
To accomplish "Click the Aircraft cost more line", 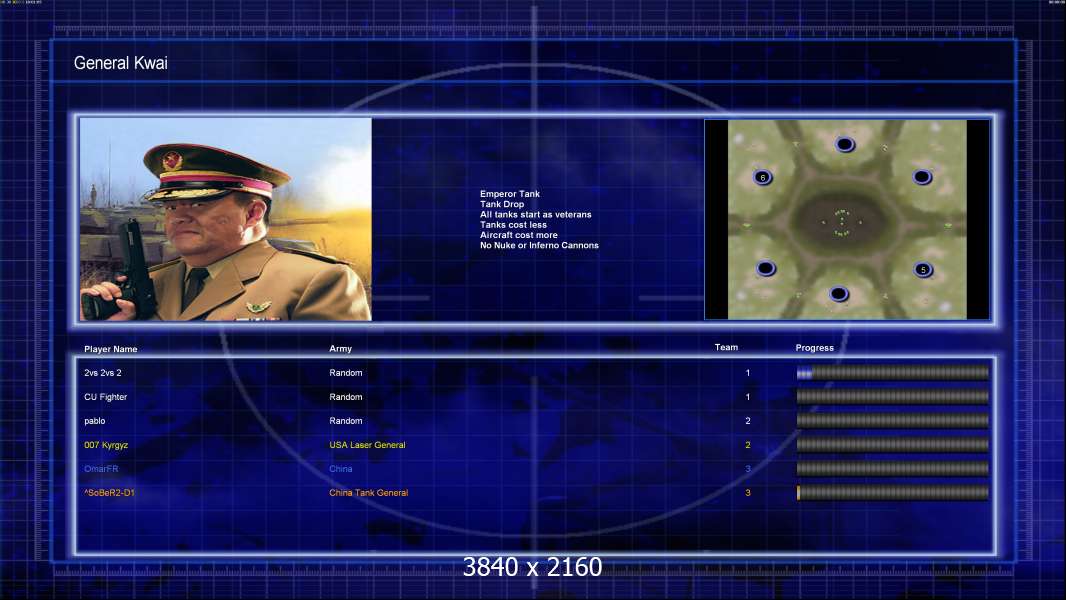I will click(519, 235).
